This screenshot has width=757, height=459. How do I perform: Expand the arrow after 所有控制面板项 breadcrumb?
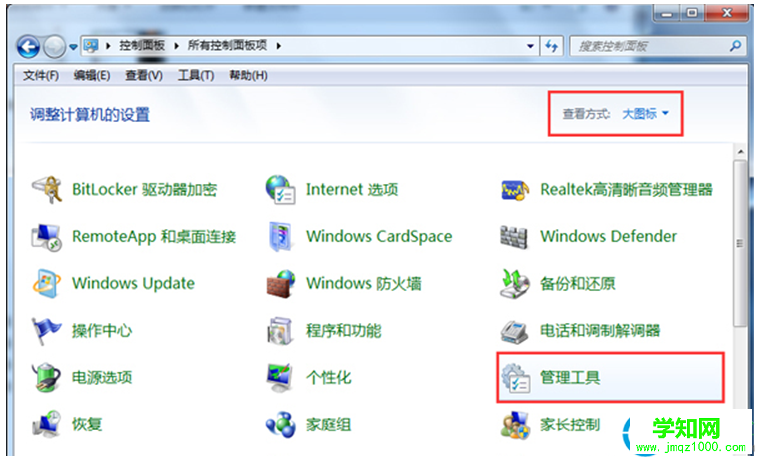(x=279, y=46)
